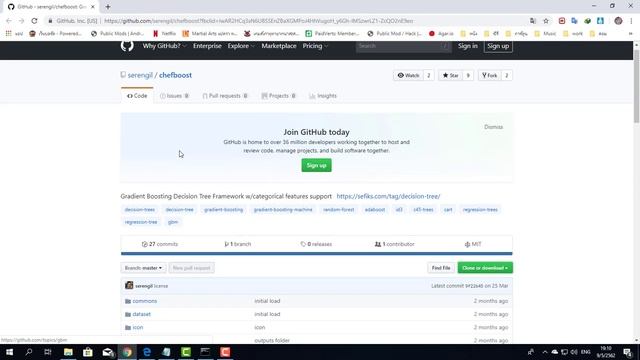Open the Windows Start menu
640x360 pixels.
click(x=9, y=352)
